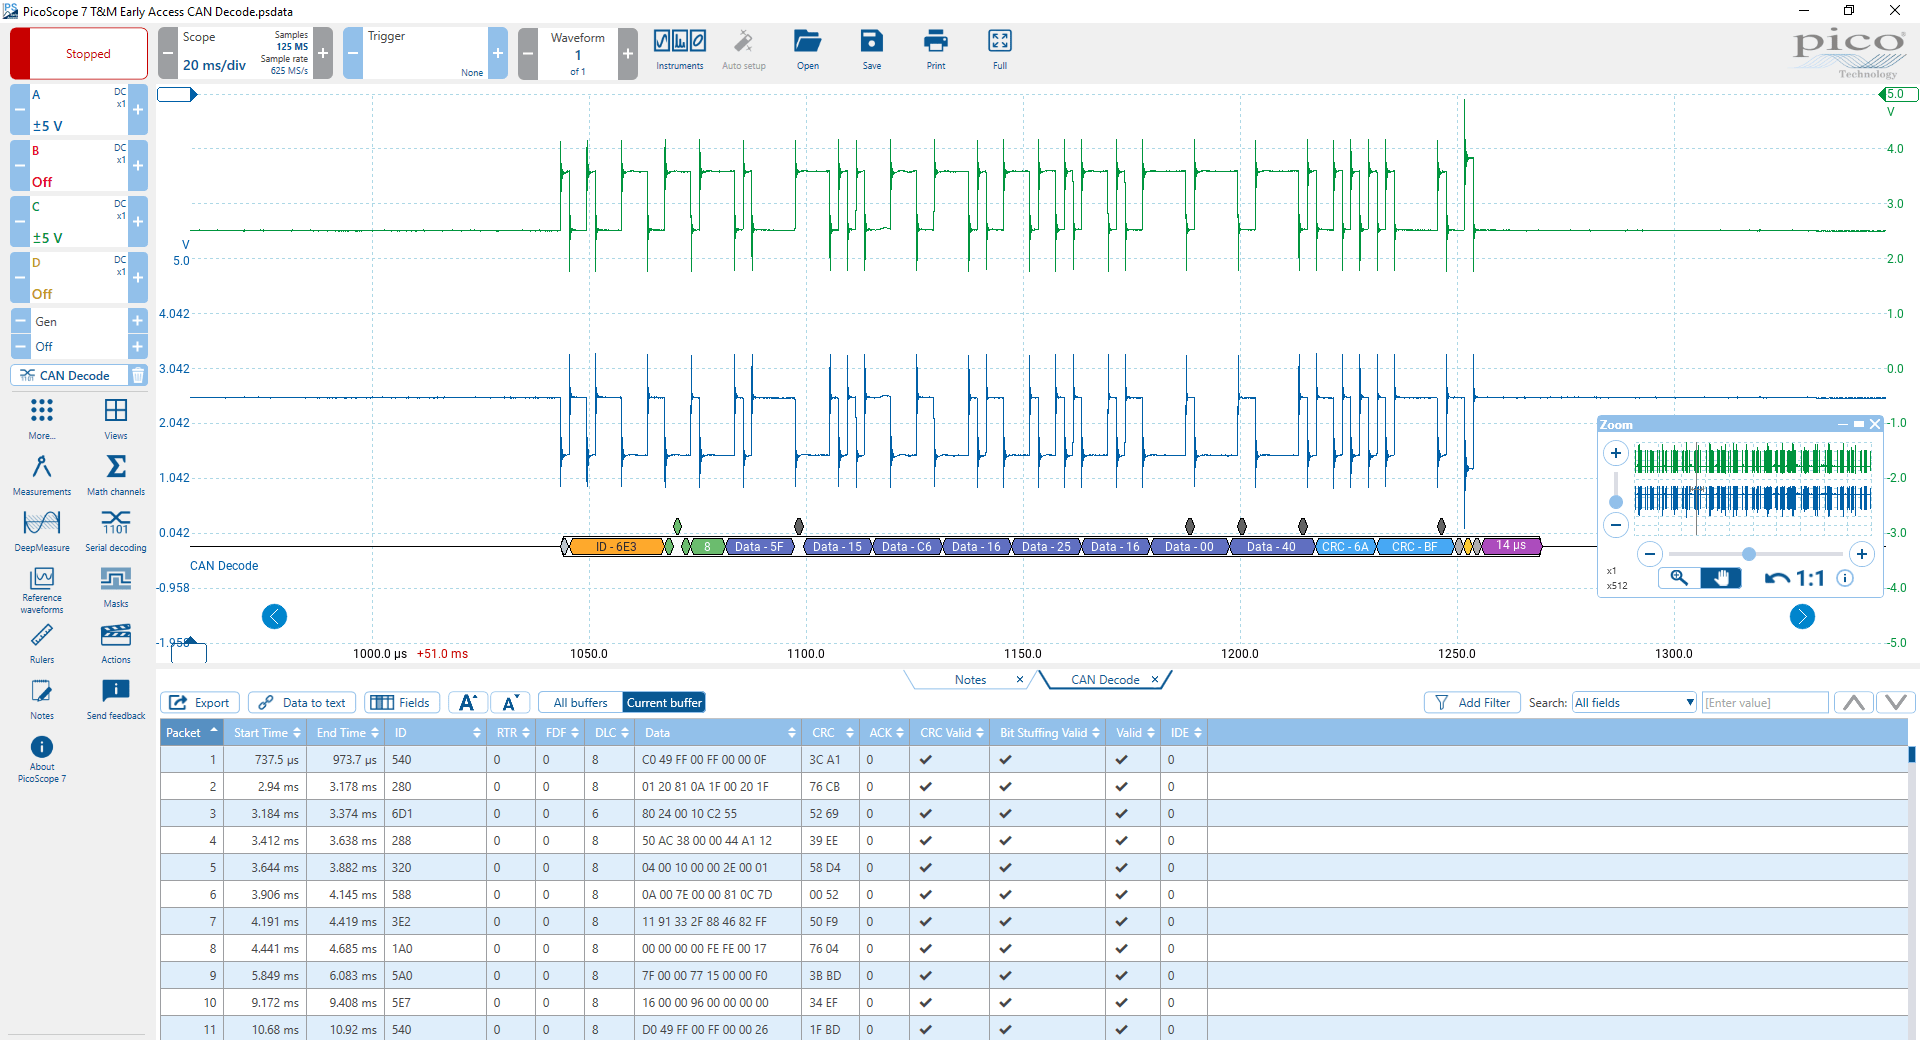The image size is (1920, 1040).
Task: Click the Data to text button
Action: click(301, 702)
